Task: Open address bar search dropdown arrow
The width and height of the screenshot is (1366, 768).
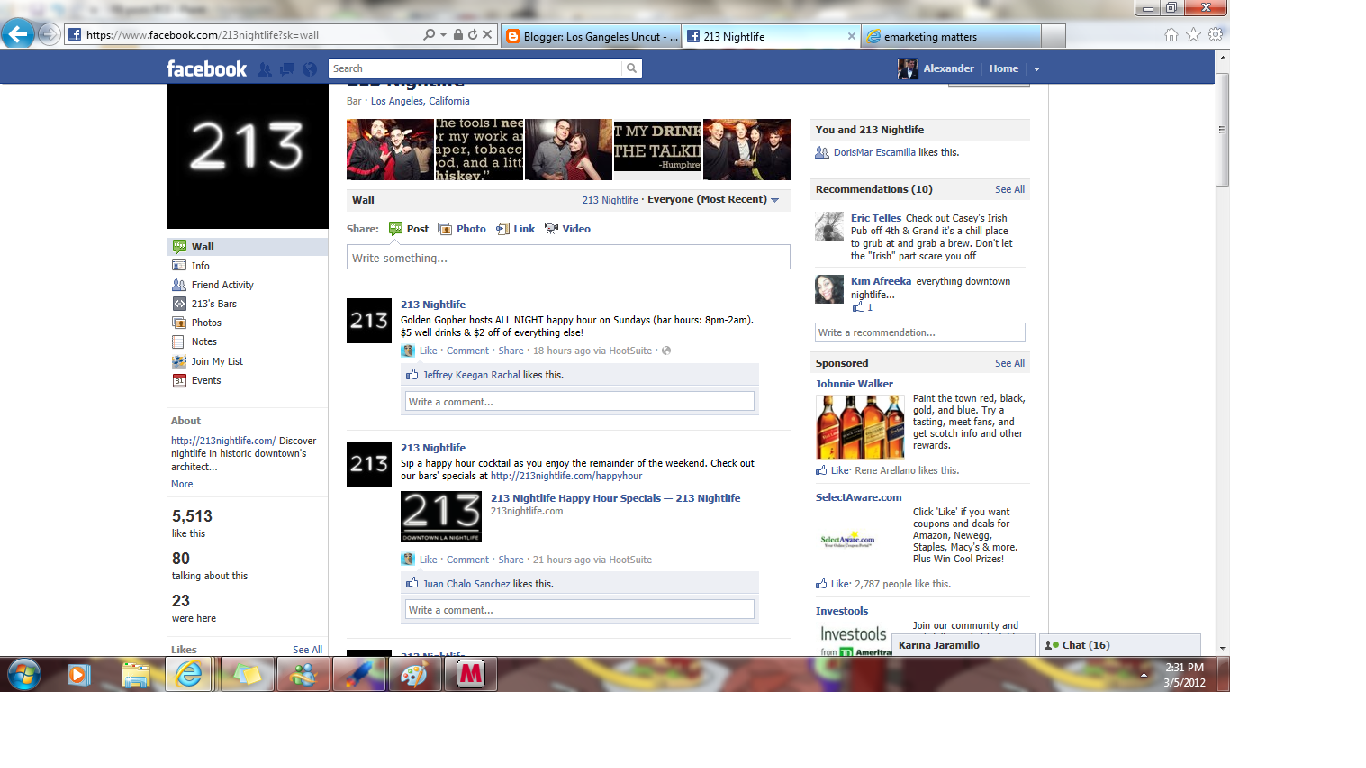Action: [x=443, y=35]
